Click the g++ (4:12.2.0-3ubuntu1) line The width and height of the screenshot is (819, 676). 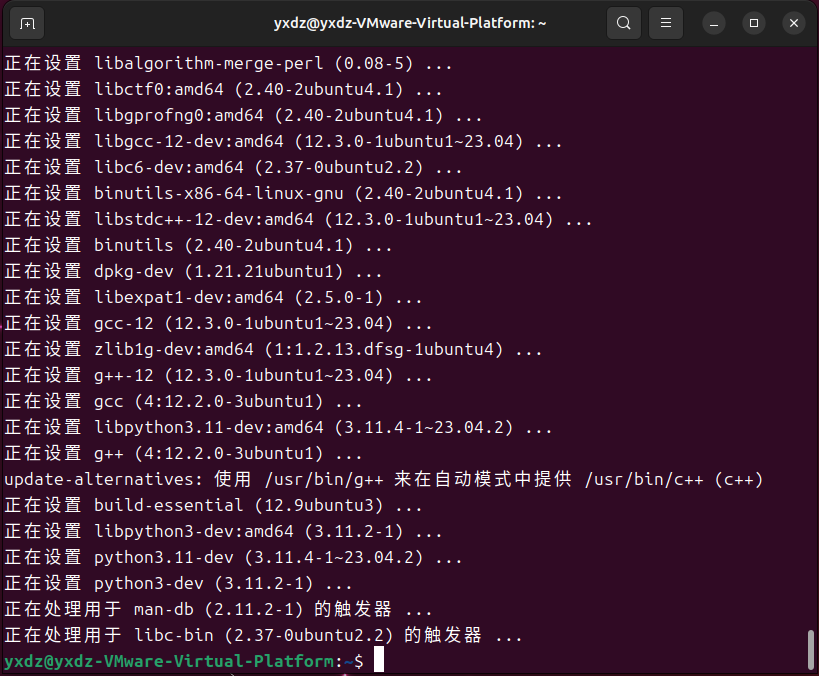point(183,453)
